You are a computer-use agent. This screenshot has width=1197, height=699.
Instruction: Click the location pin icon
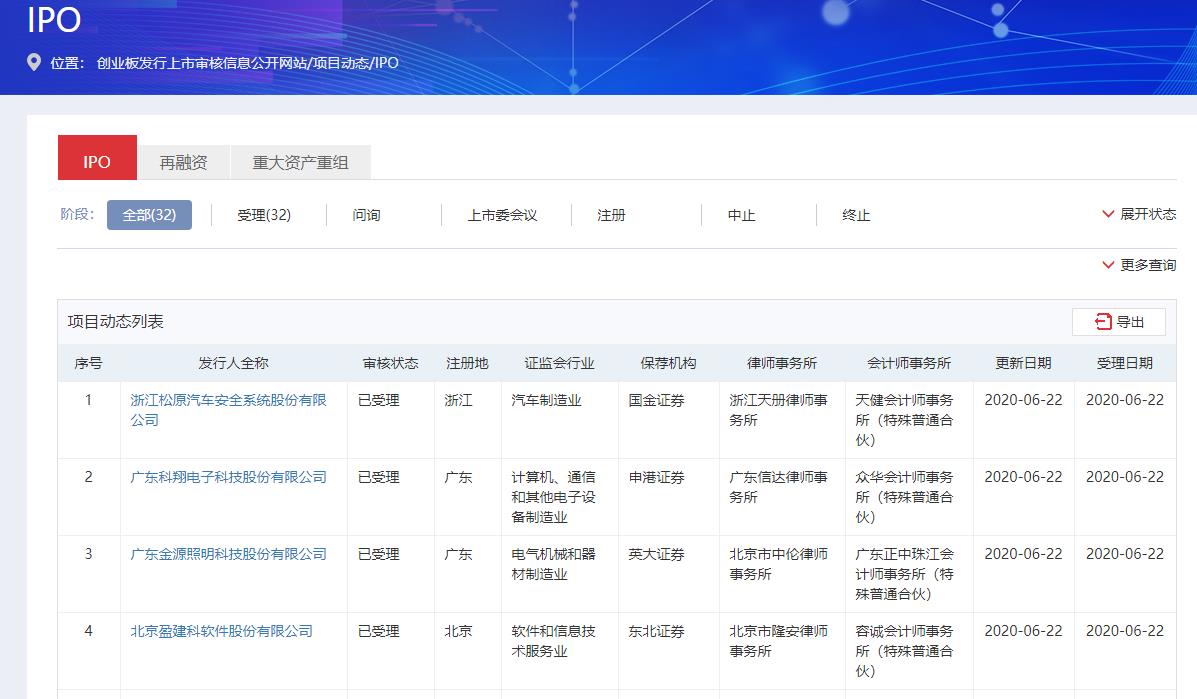click(34, 63)
